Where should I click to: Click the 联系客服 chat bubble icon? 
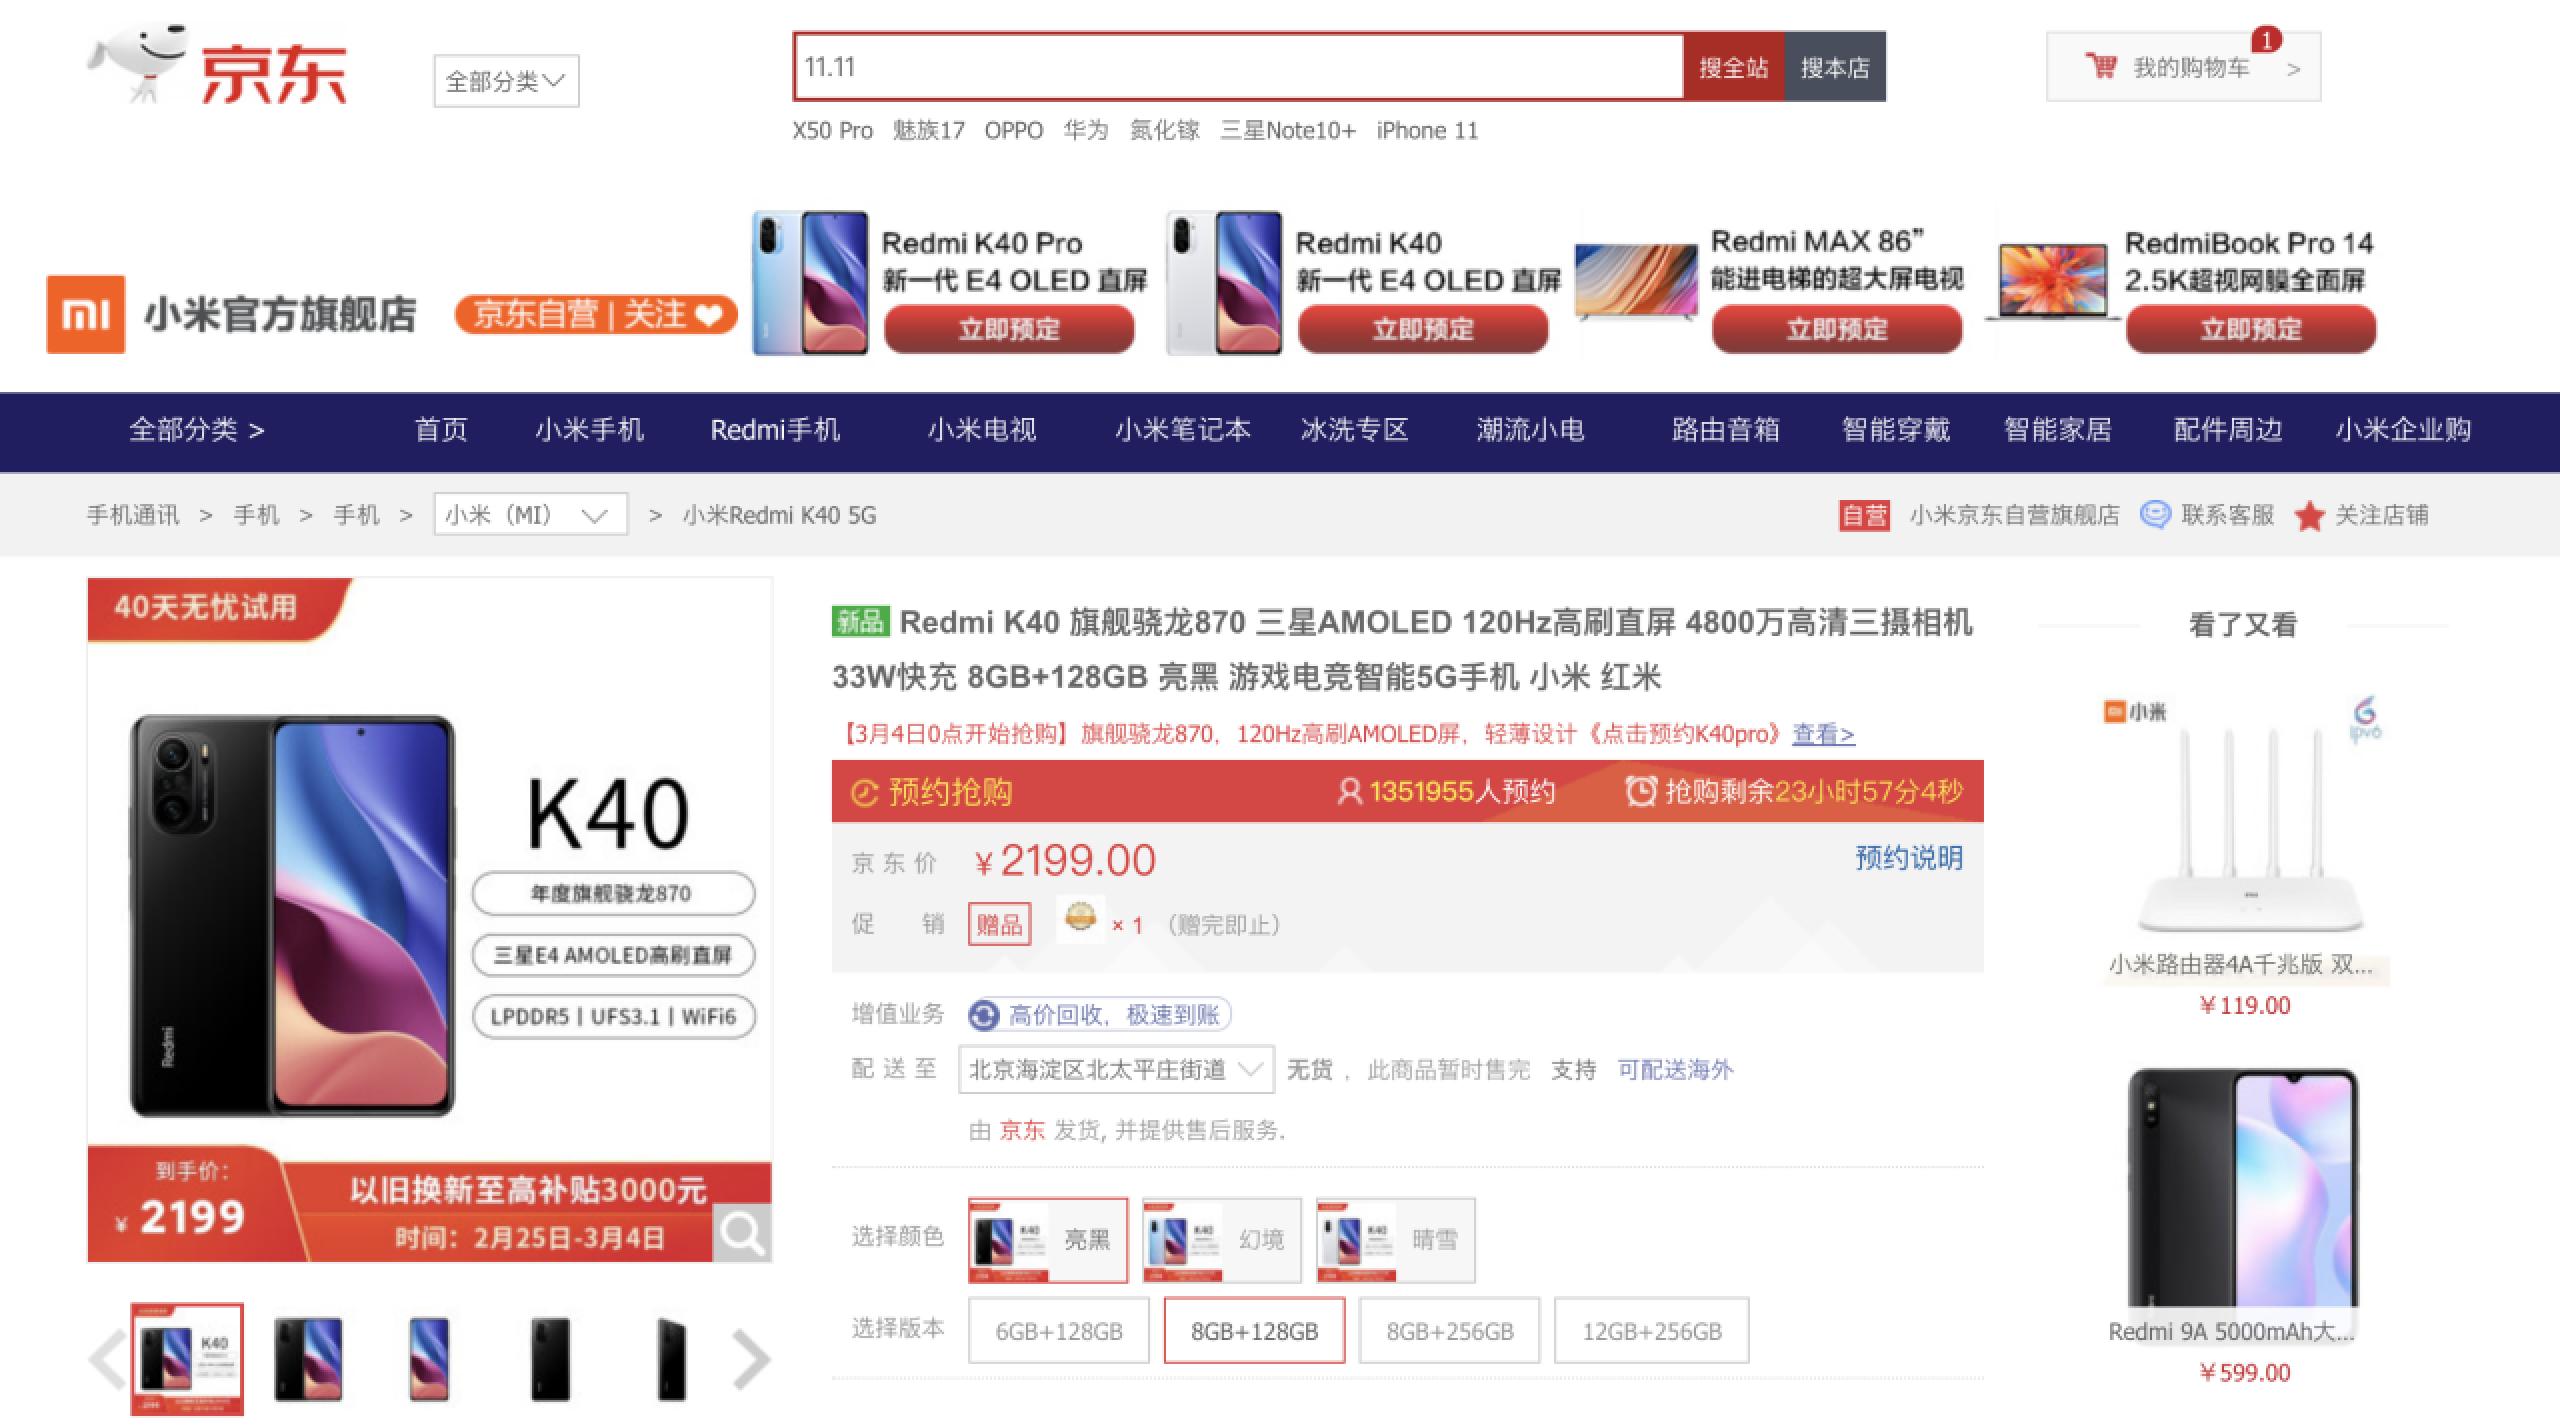tap(2155, 515)
